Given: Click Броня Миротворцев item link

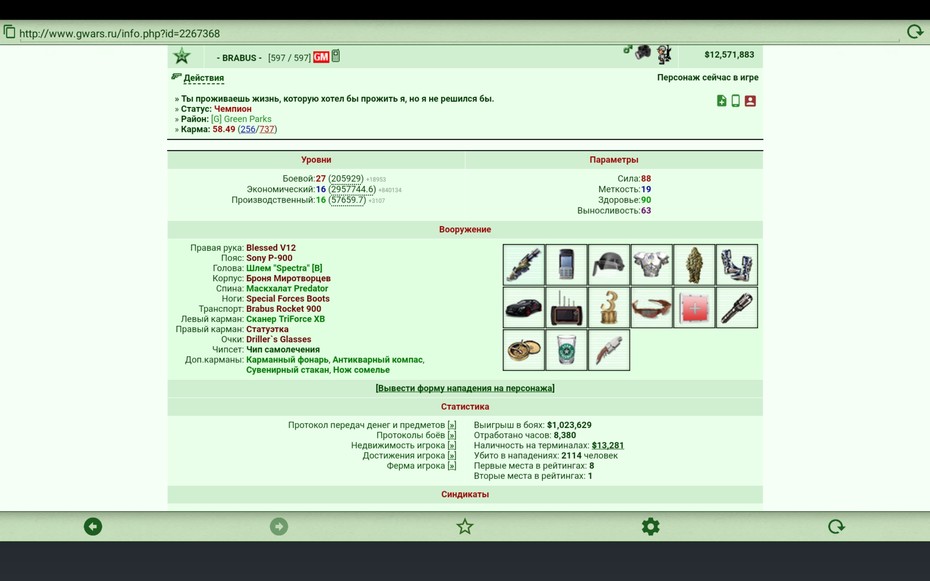Looking at the screenshot, I should tap(288, 278).
